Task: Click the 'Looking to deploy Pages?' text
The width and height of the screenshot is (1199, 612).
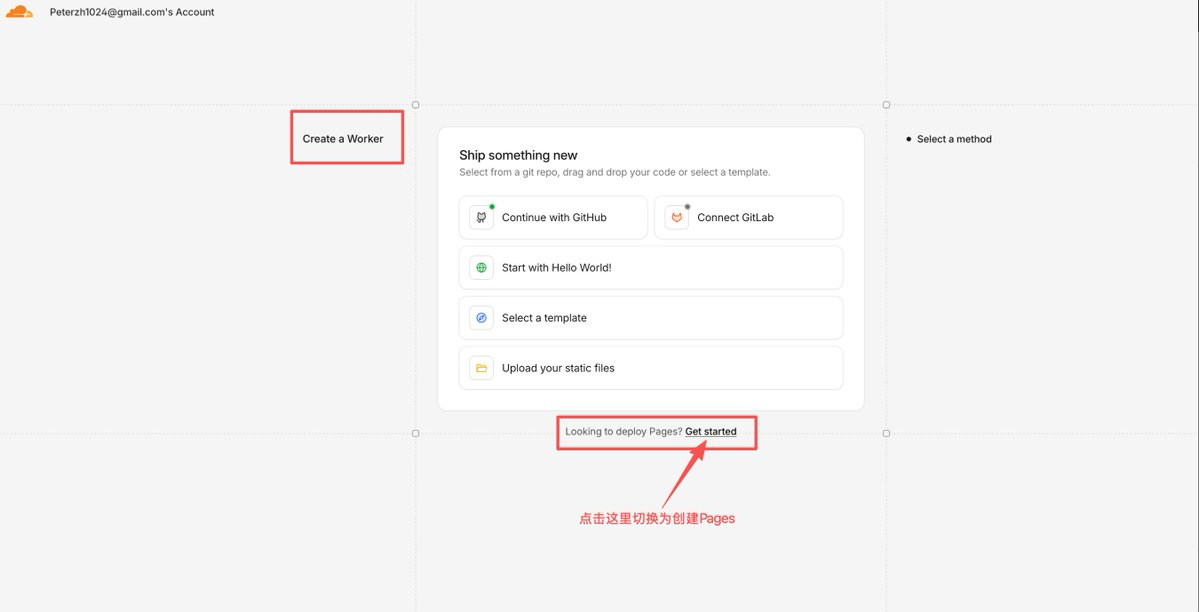Action: tap(624, 431)
